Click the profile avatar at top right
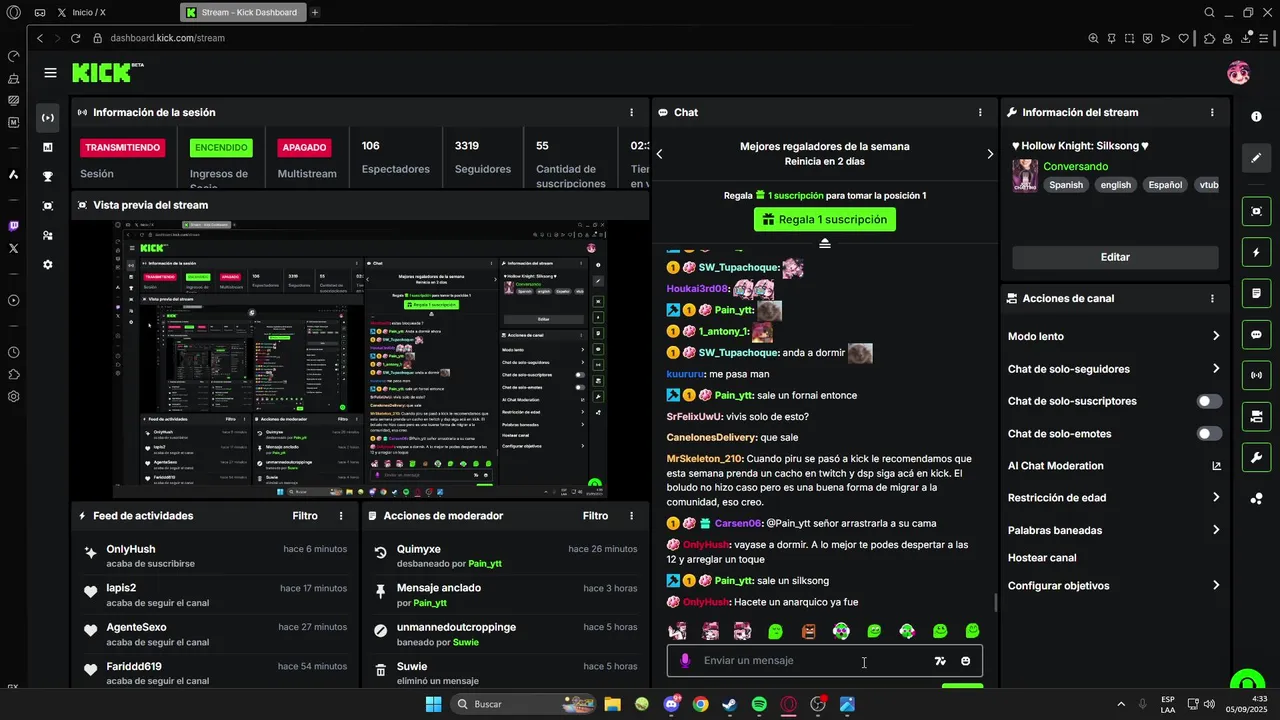This screenshot has width=1280, height=720. (1238, 73)
